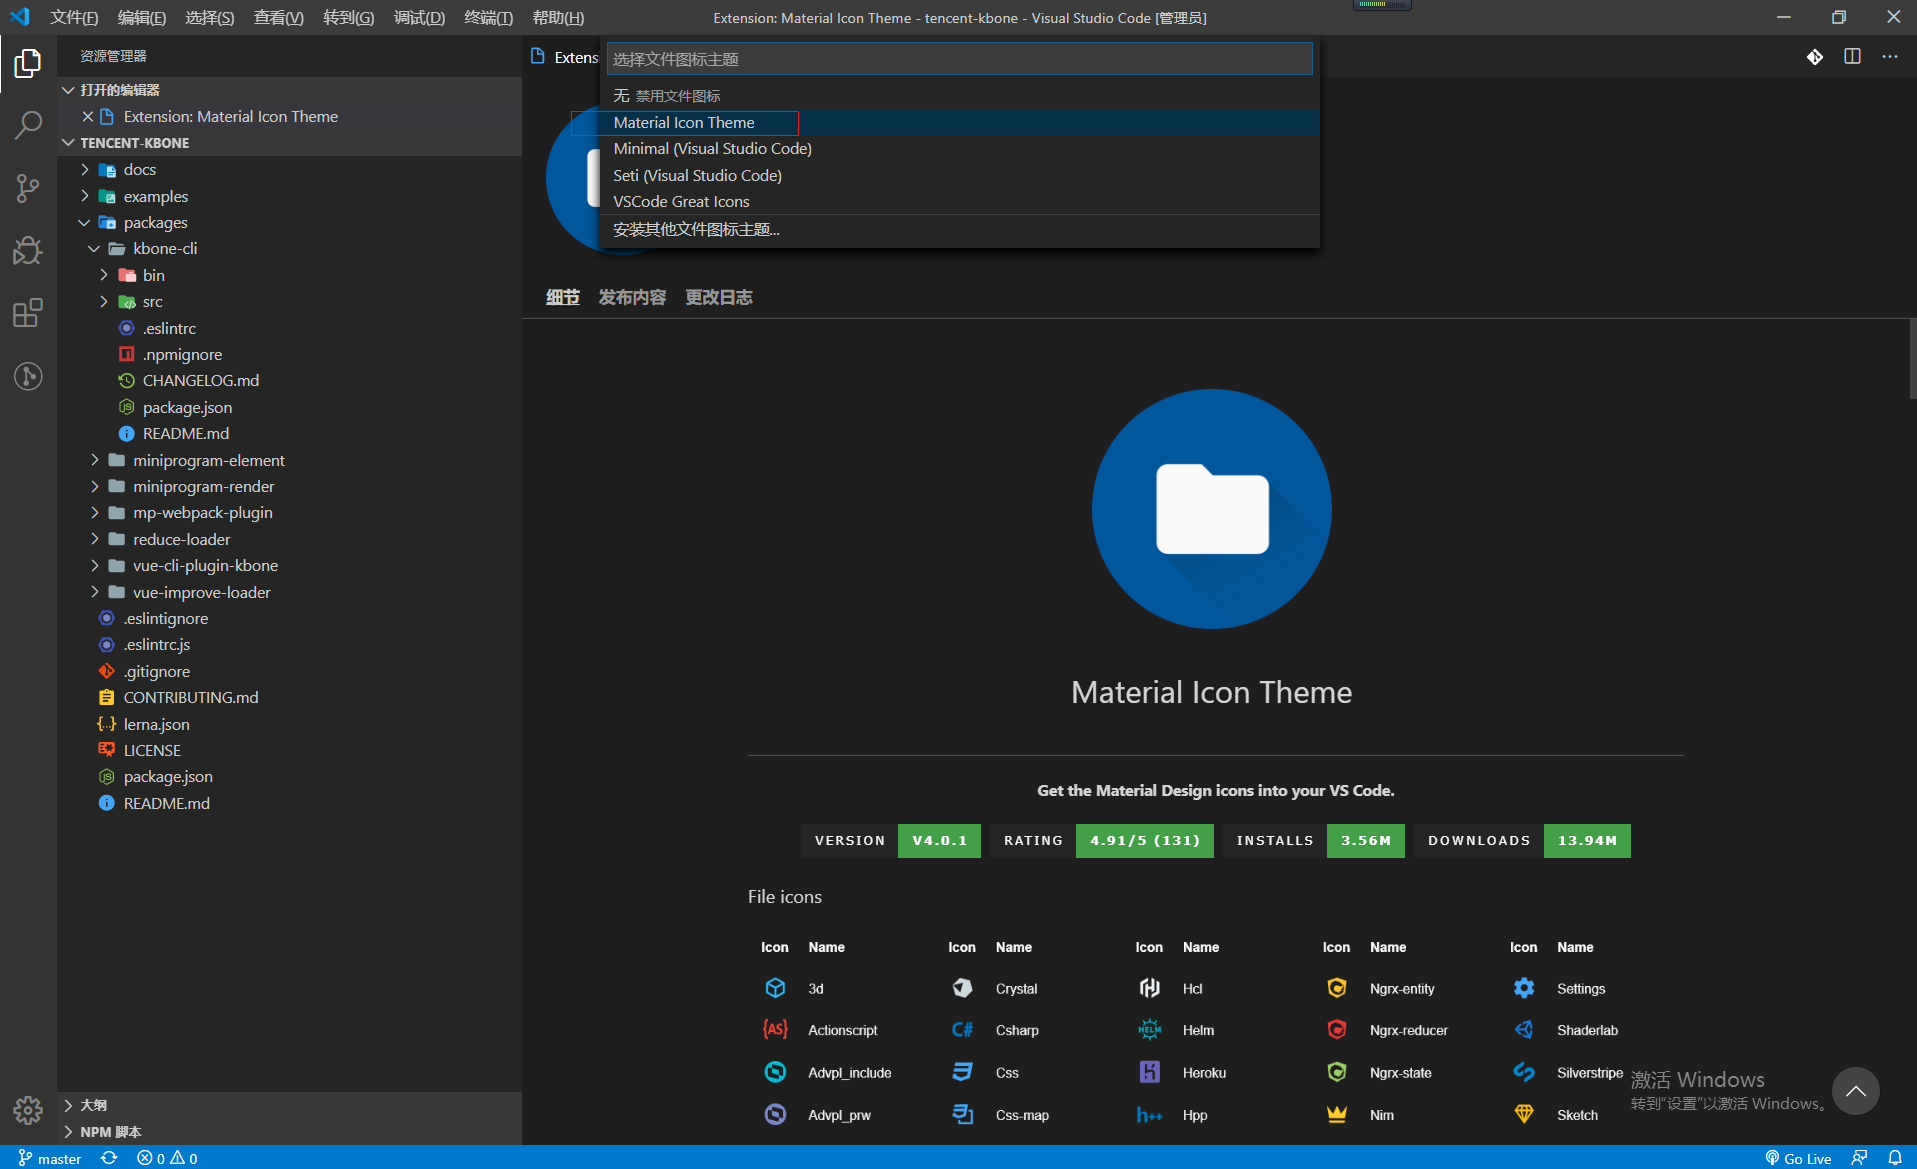Click the synchronize changes icon in status bar

(x=109, y=1158)
